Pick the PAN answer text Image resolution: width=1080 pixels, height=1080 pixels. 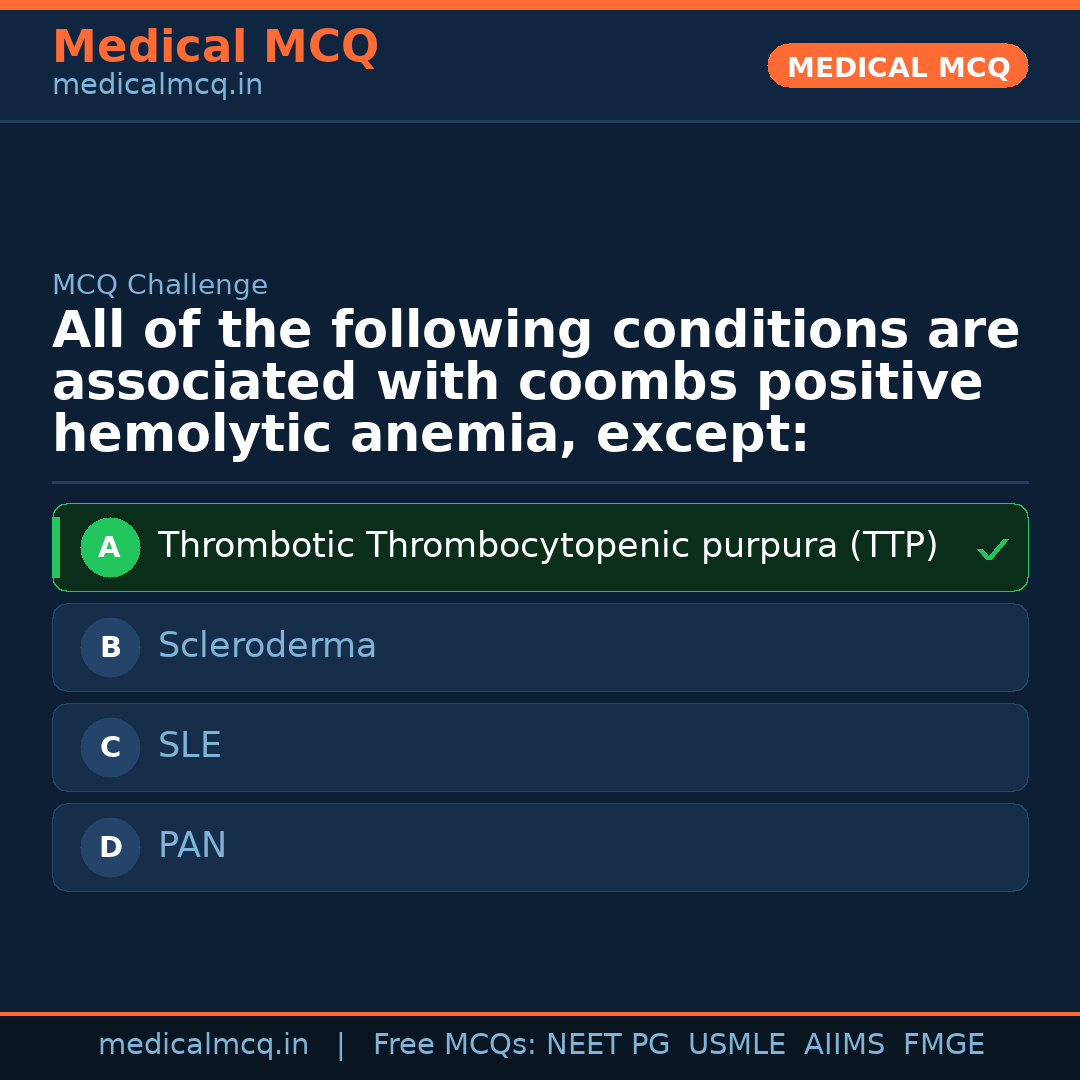tap(192, 846)
